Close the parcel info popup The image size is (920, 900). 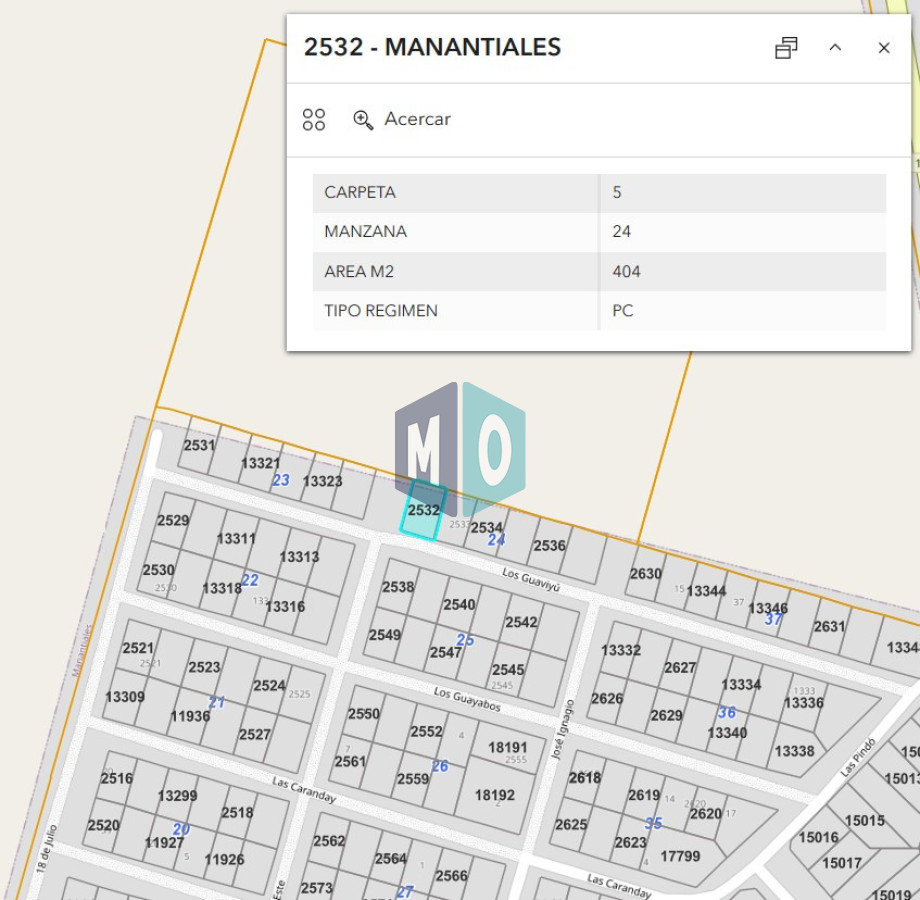[884, 48]
